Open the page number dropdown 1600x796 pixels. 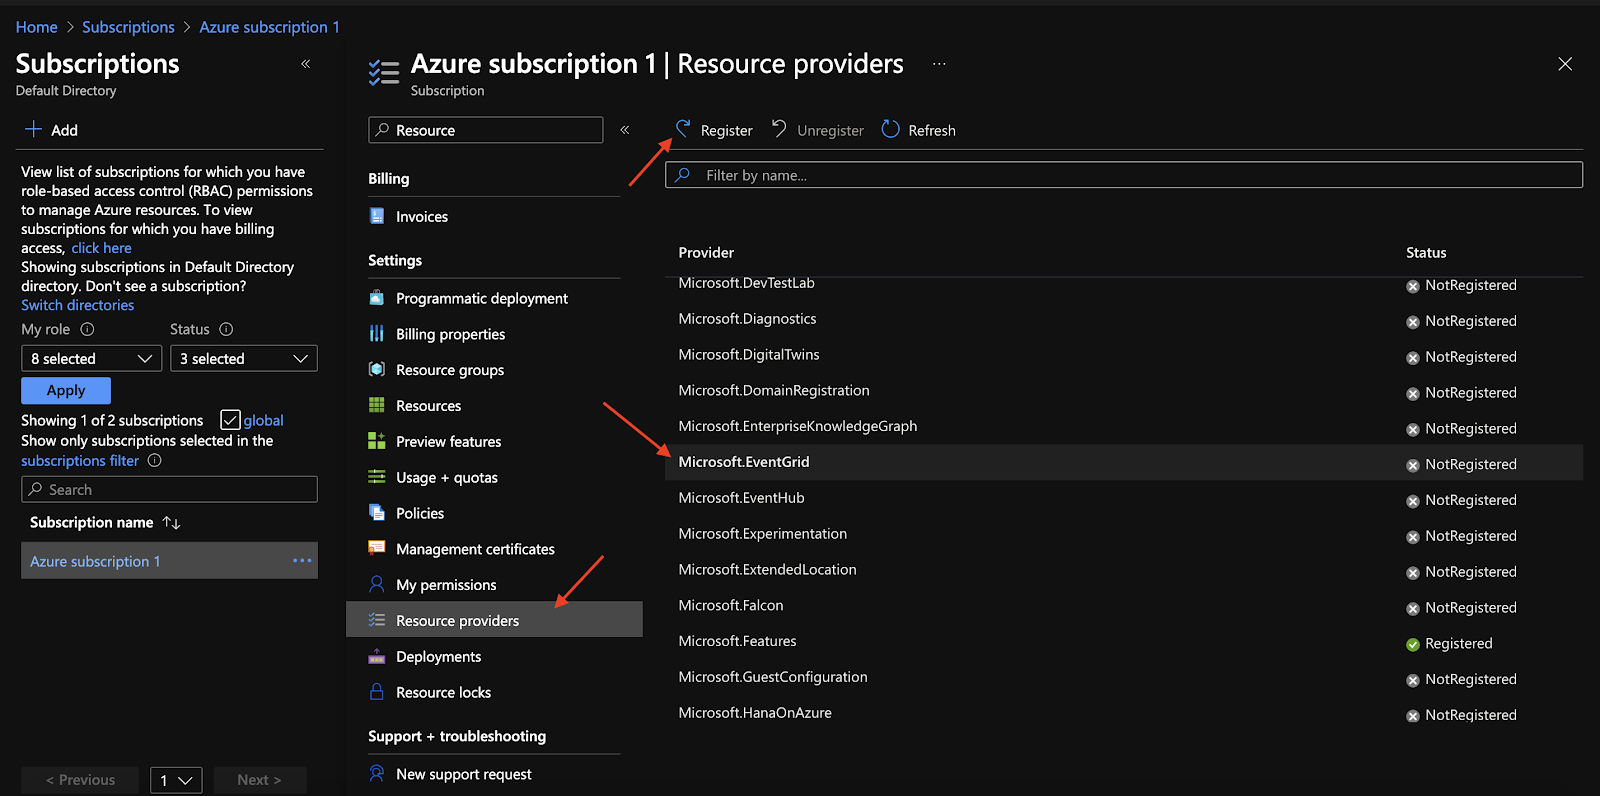176,780
